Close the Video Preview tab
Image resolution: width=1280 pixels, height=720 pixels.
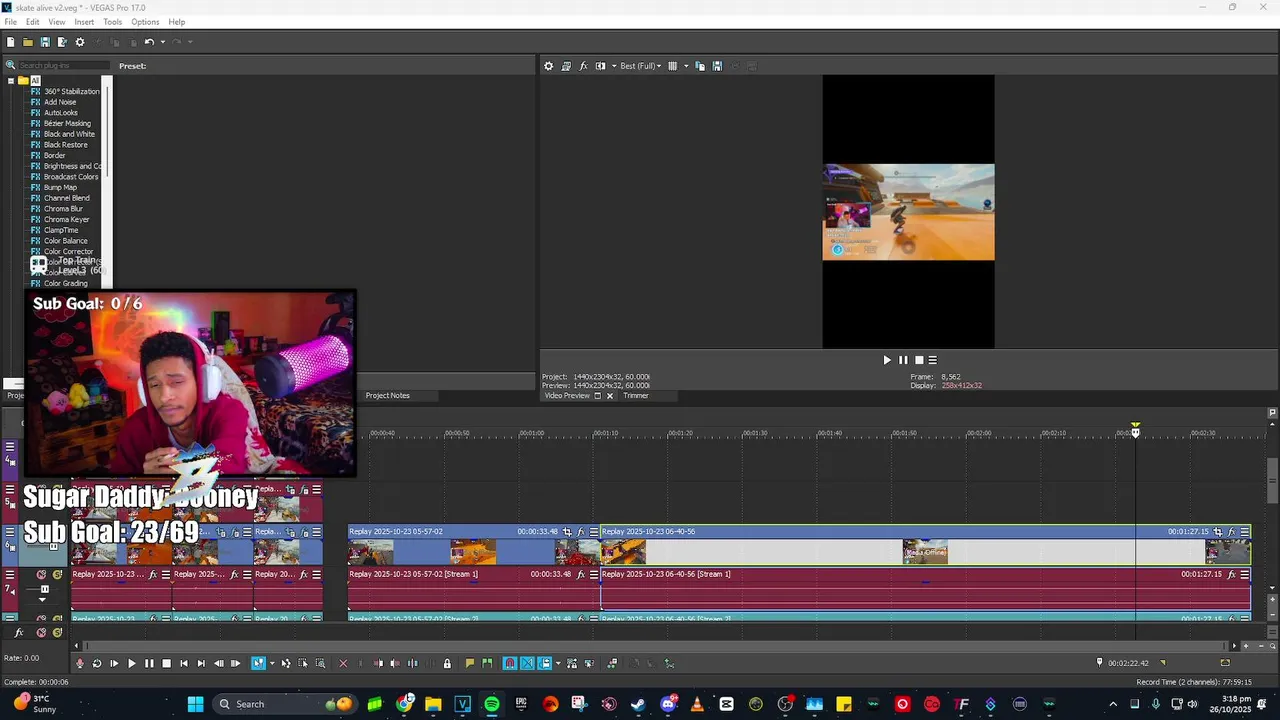pos(610,396)
